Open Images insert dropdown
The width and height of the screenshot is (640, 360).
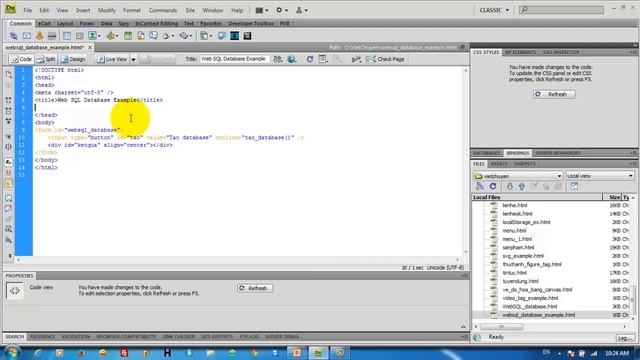(x=94, y=36)
